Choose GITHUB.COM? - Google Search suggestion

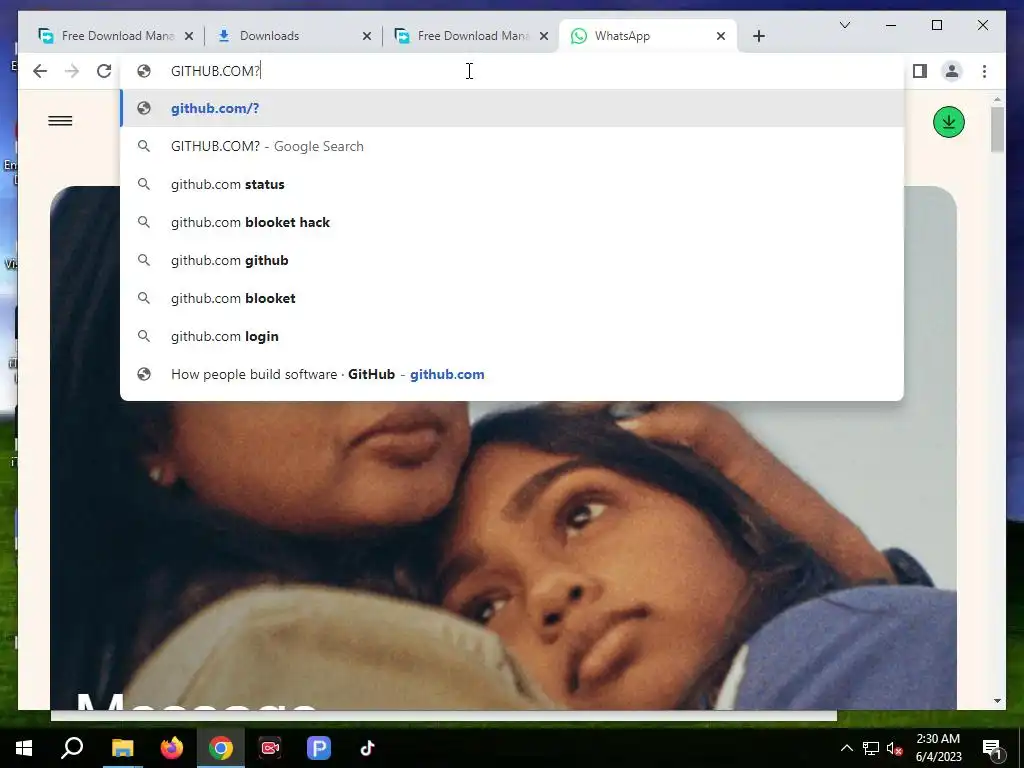coord(512,146)
